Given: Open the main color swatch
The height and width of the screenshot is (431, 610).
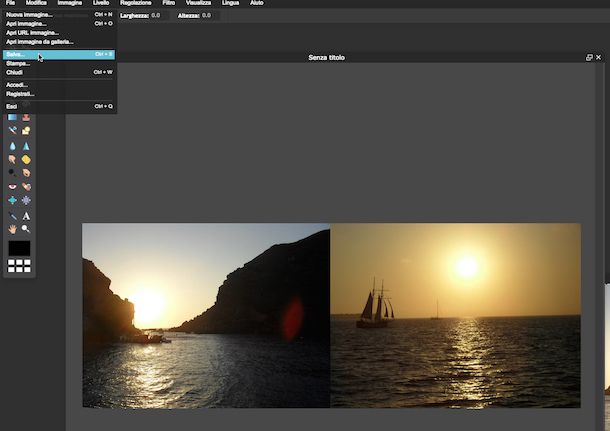Looking at the screenshot, I should tap(19, 248).
